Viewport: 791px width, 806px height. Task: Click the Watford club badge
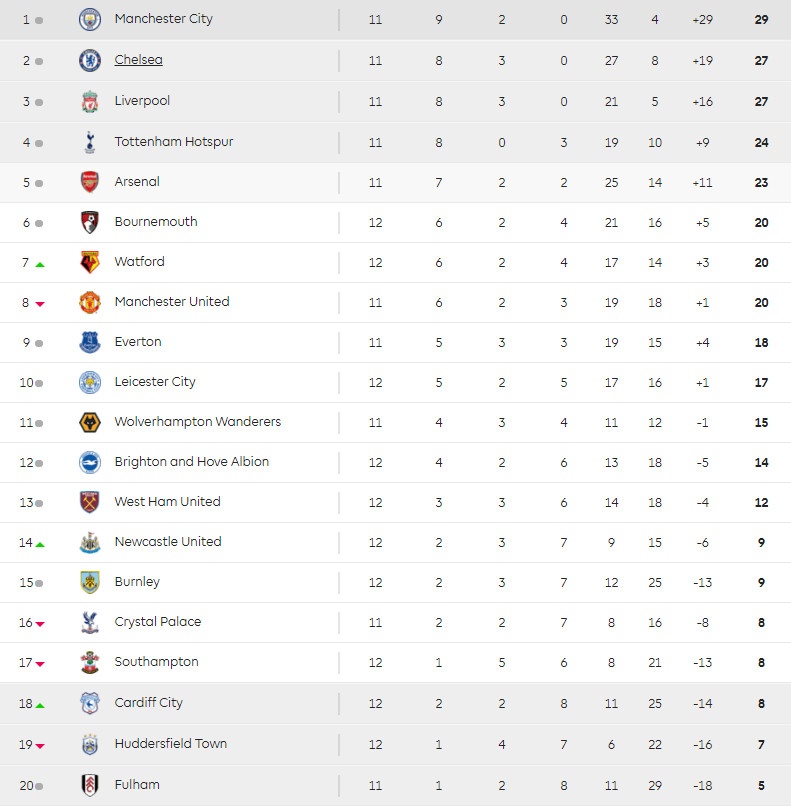click(x=90, y=262)
